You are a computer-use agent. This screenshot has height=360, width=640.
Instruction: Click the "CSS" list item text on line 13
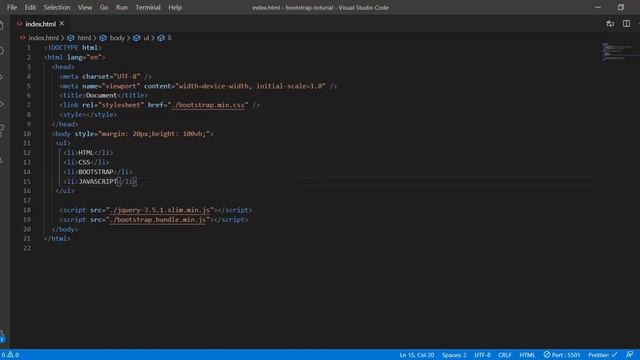[84, 162]
